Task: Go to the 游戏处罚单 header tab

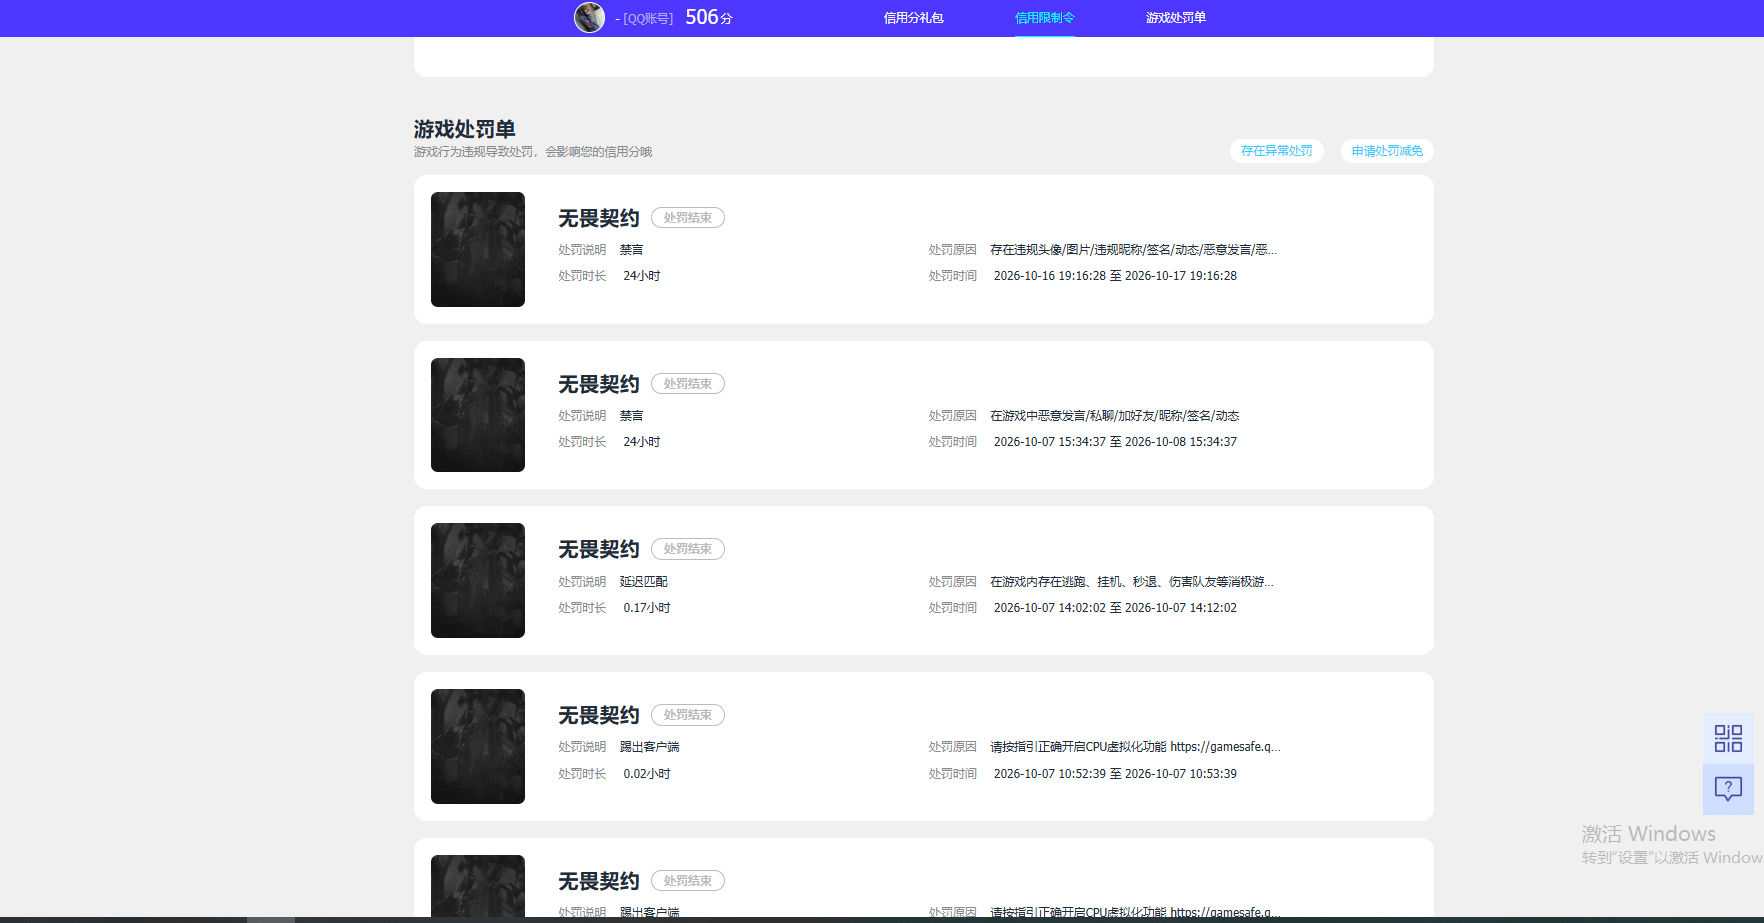Action: pos(1175,18)
